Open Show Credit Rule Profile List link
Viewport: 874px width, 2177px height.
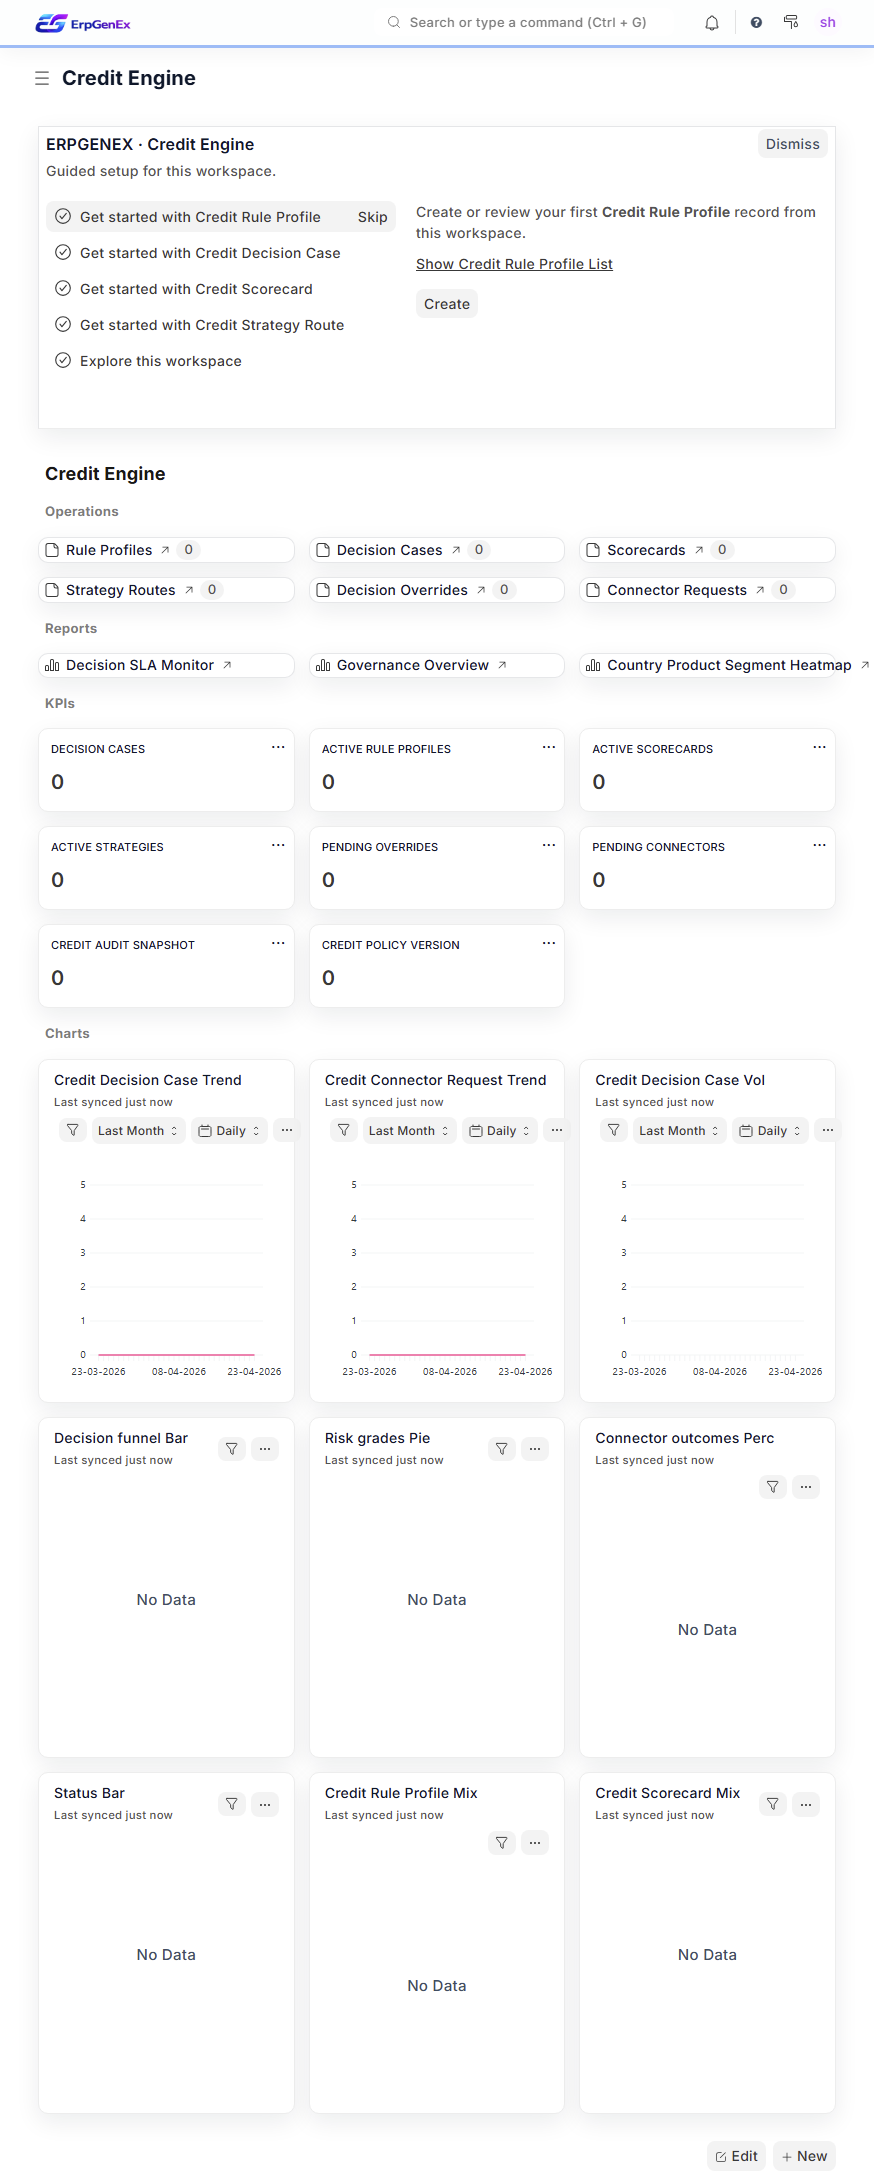(514, 264)
